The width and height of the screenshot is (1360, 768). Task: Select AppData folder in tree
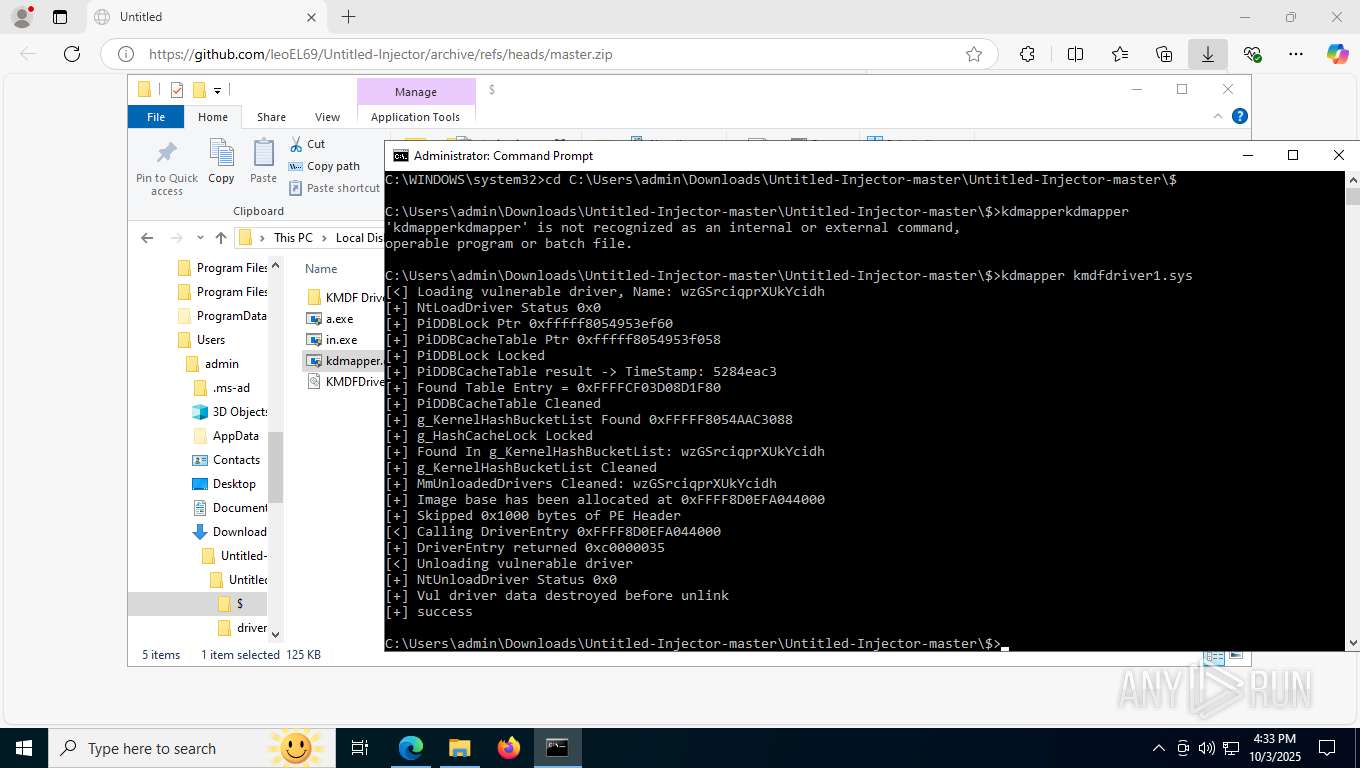pyautogui.click(x=225, y=436)
